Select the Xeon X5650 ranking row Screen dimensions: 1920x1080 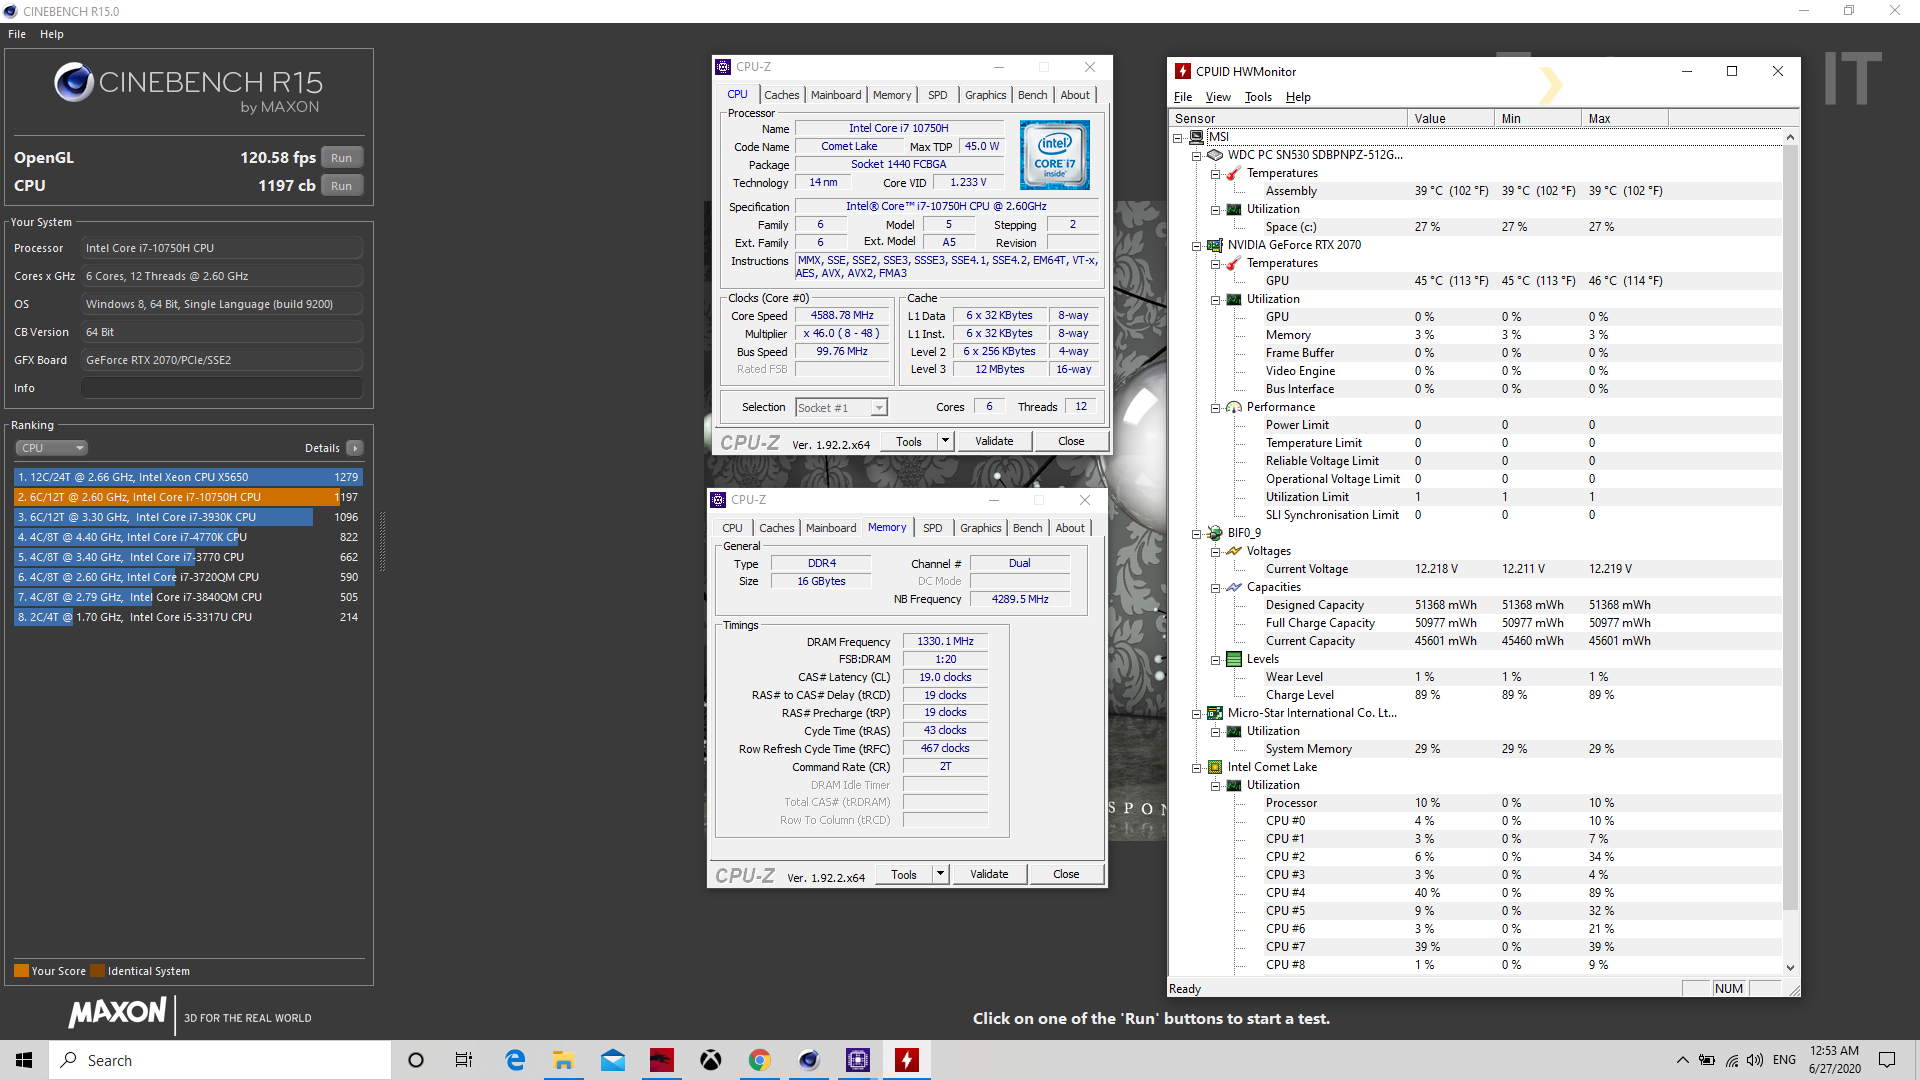(x=187, y=477)
